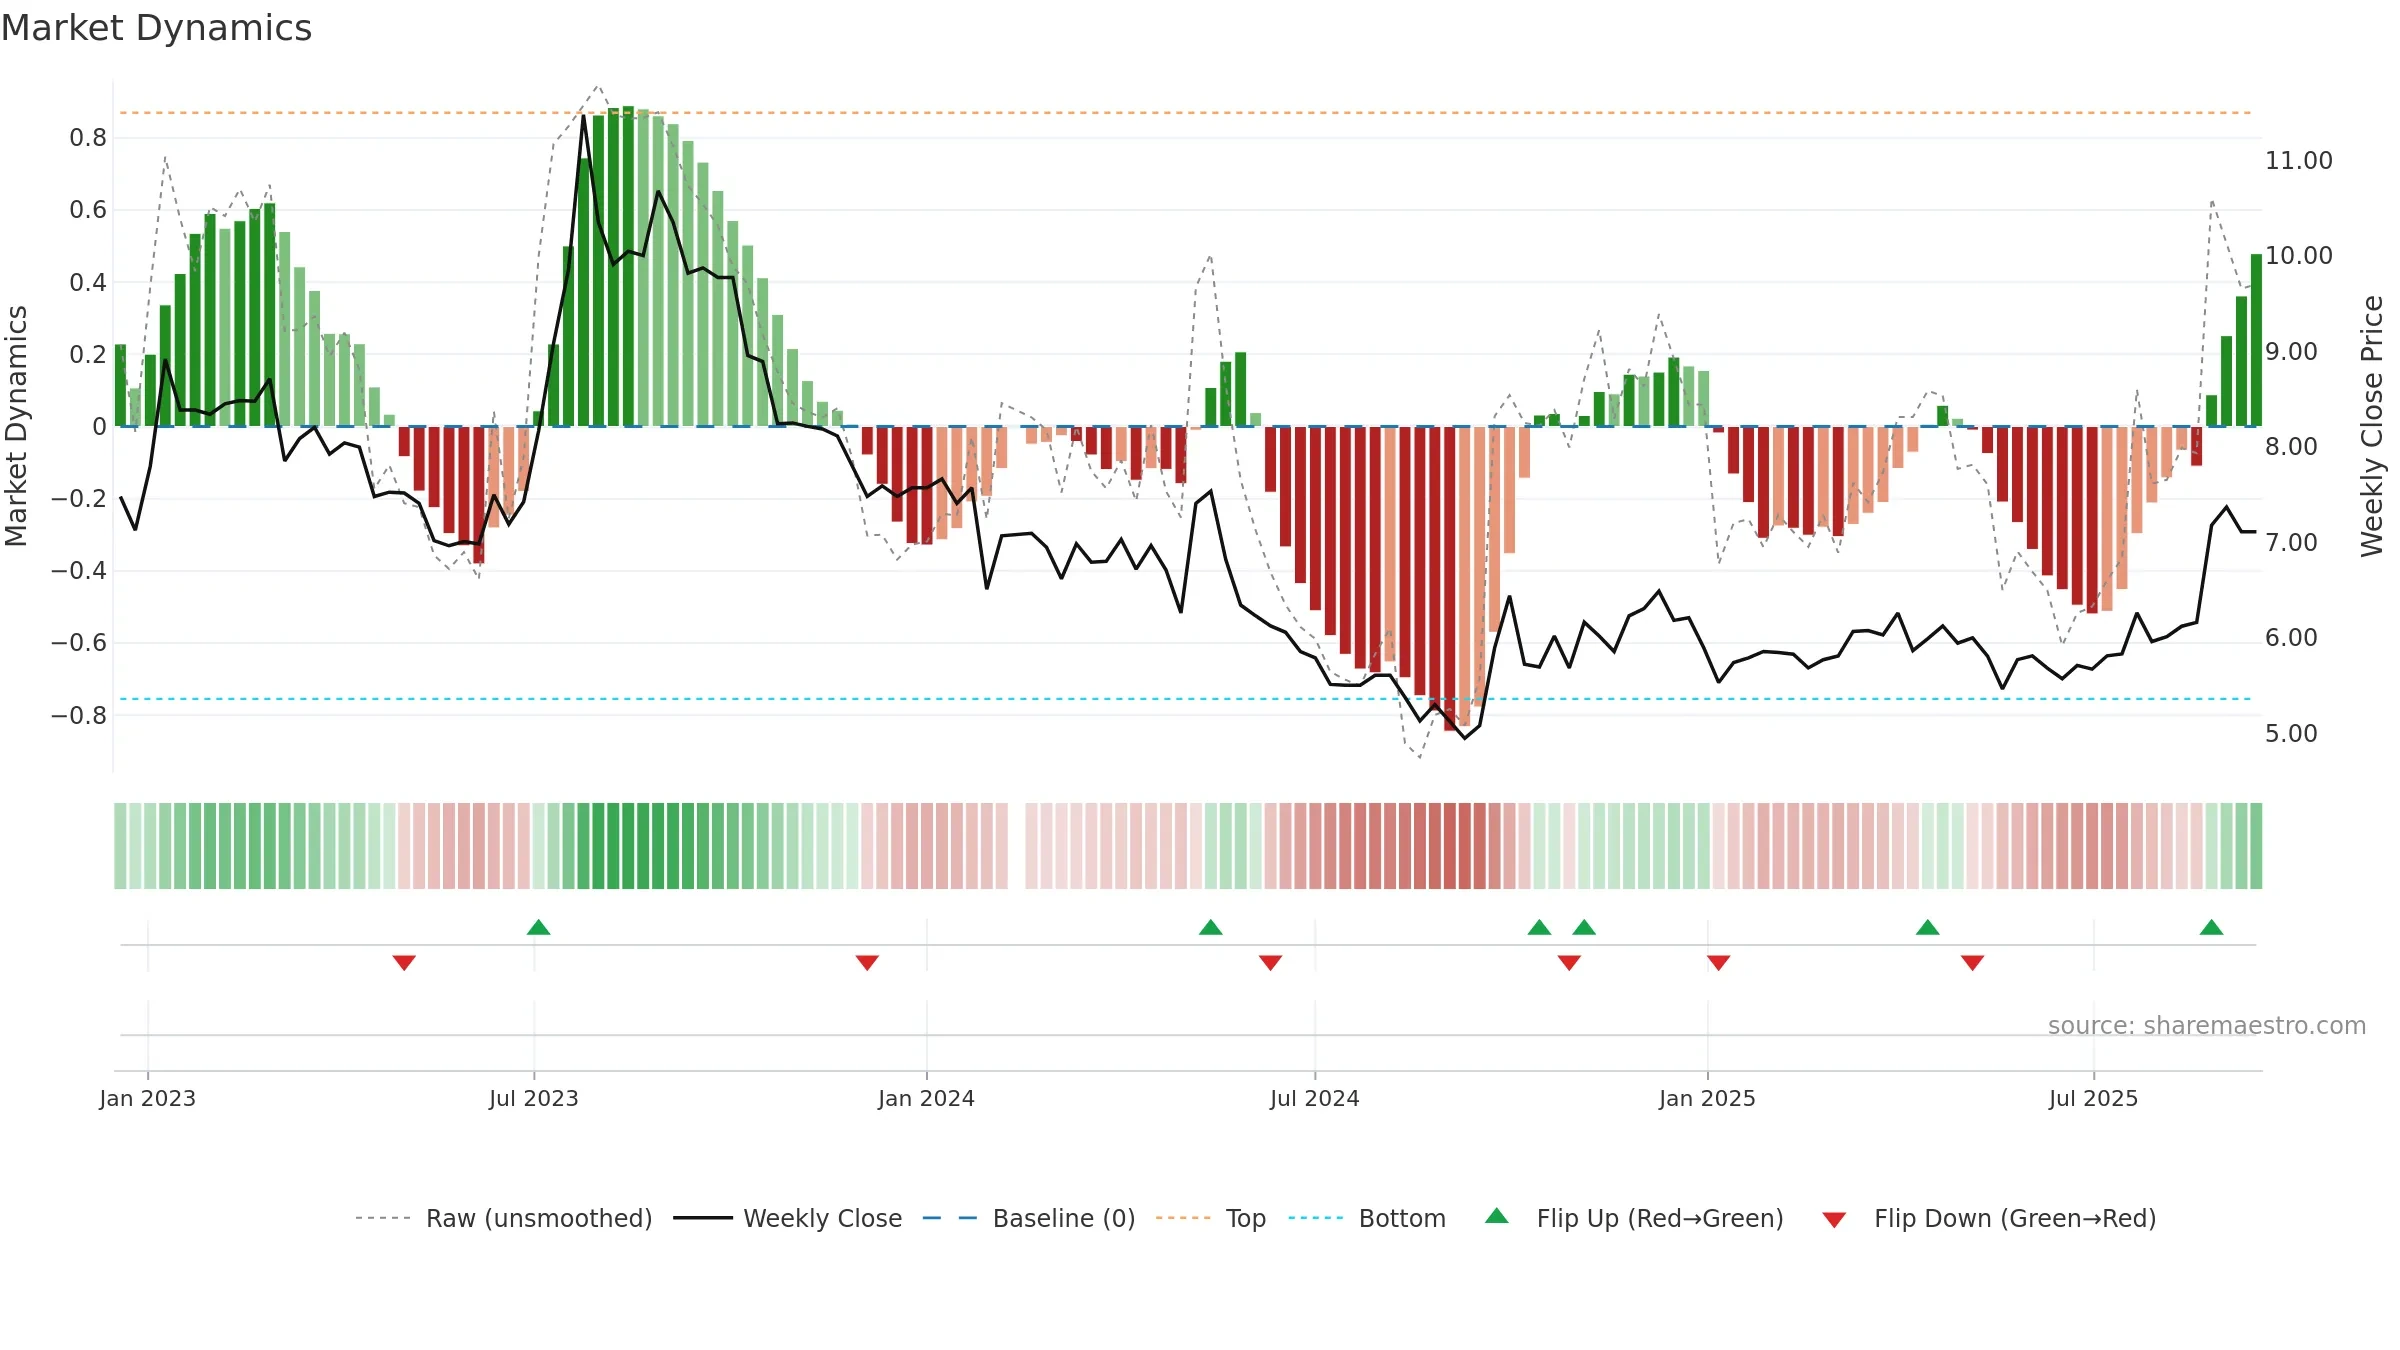Select the flip-up triangle marker near May 2024
2400x1350 pixels.
[1210, 927]
